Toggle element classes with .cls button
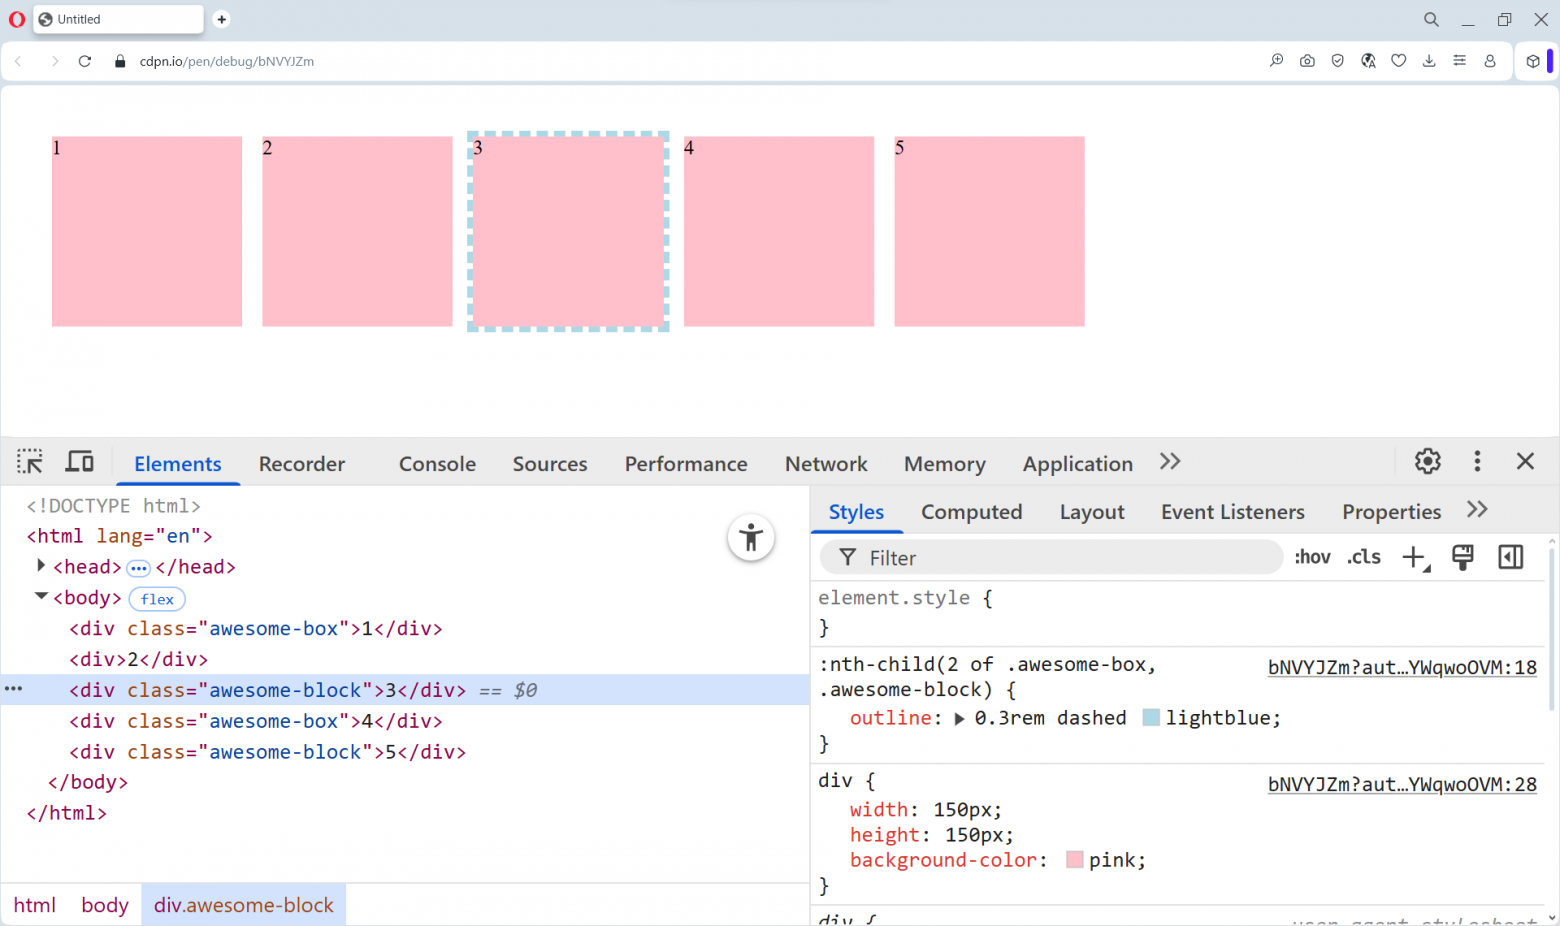 1363,557
